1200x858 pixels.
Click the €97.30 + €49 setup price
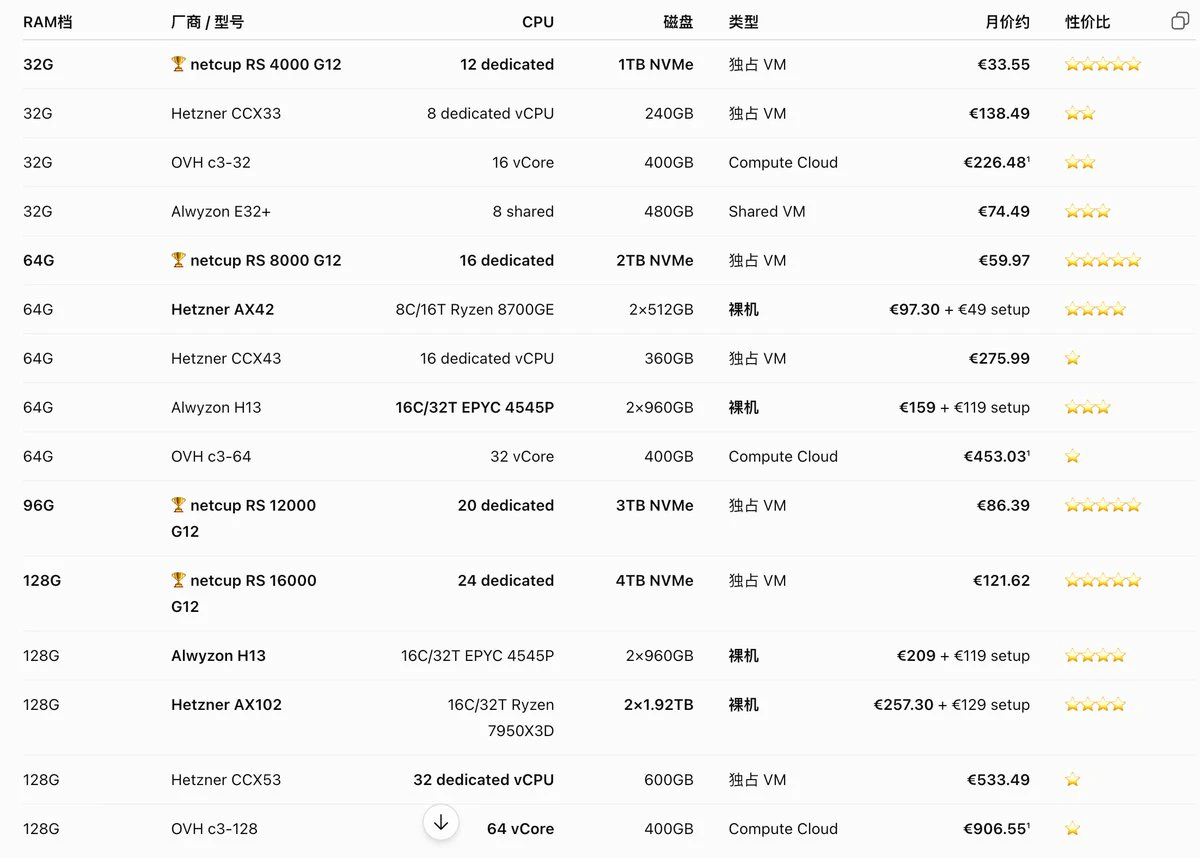pos(960,309)
